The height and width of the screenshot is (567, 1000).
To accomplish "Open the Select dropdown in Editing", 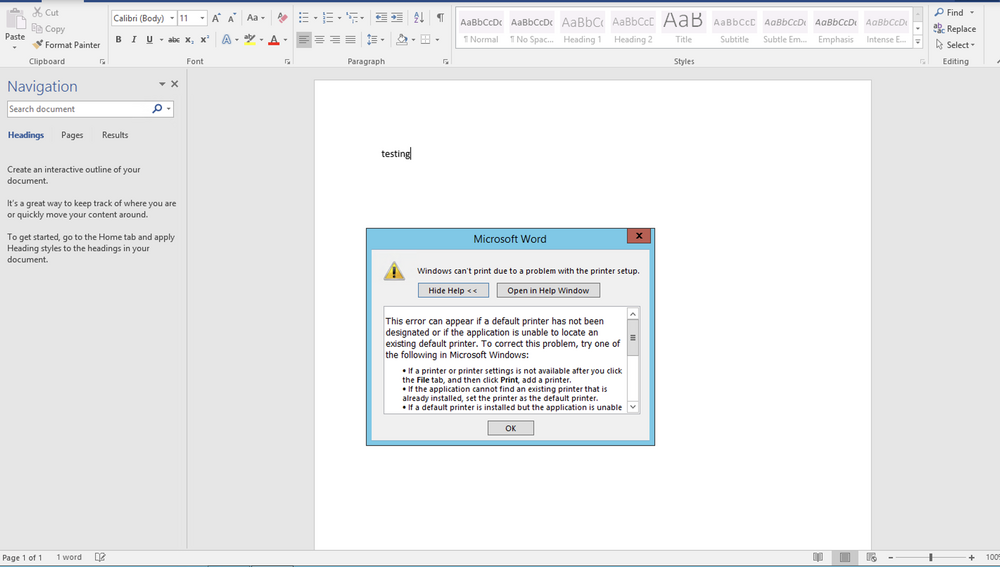I will click(x=955, y=45).
